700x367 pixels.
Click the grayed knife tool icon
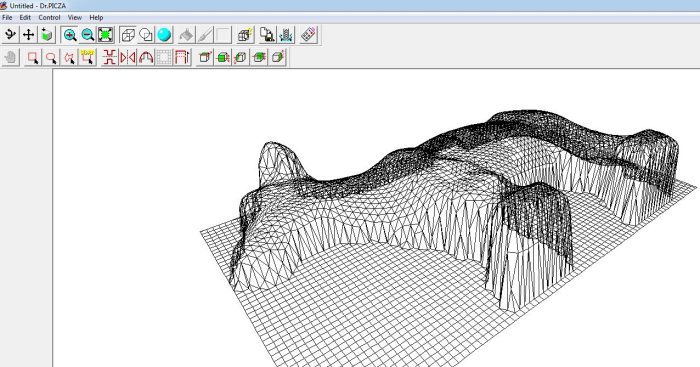pyautogui.click(x=205, y=35)
